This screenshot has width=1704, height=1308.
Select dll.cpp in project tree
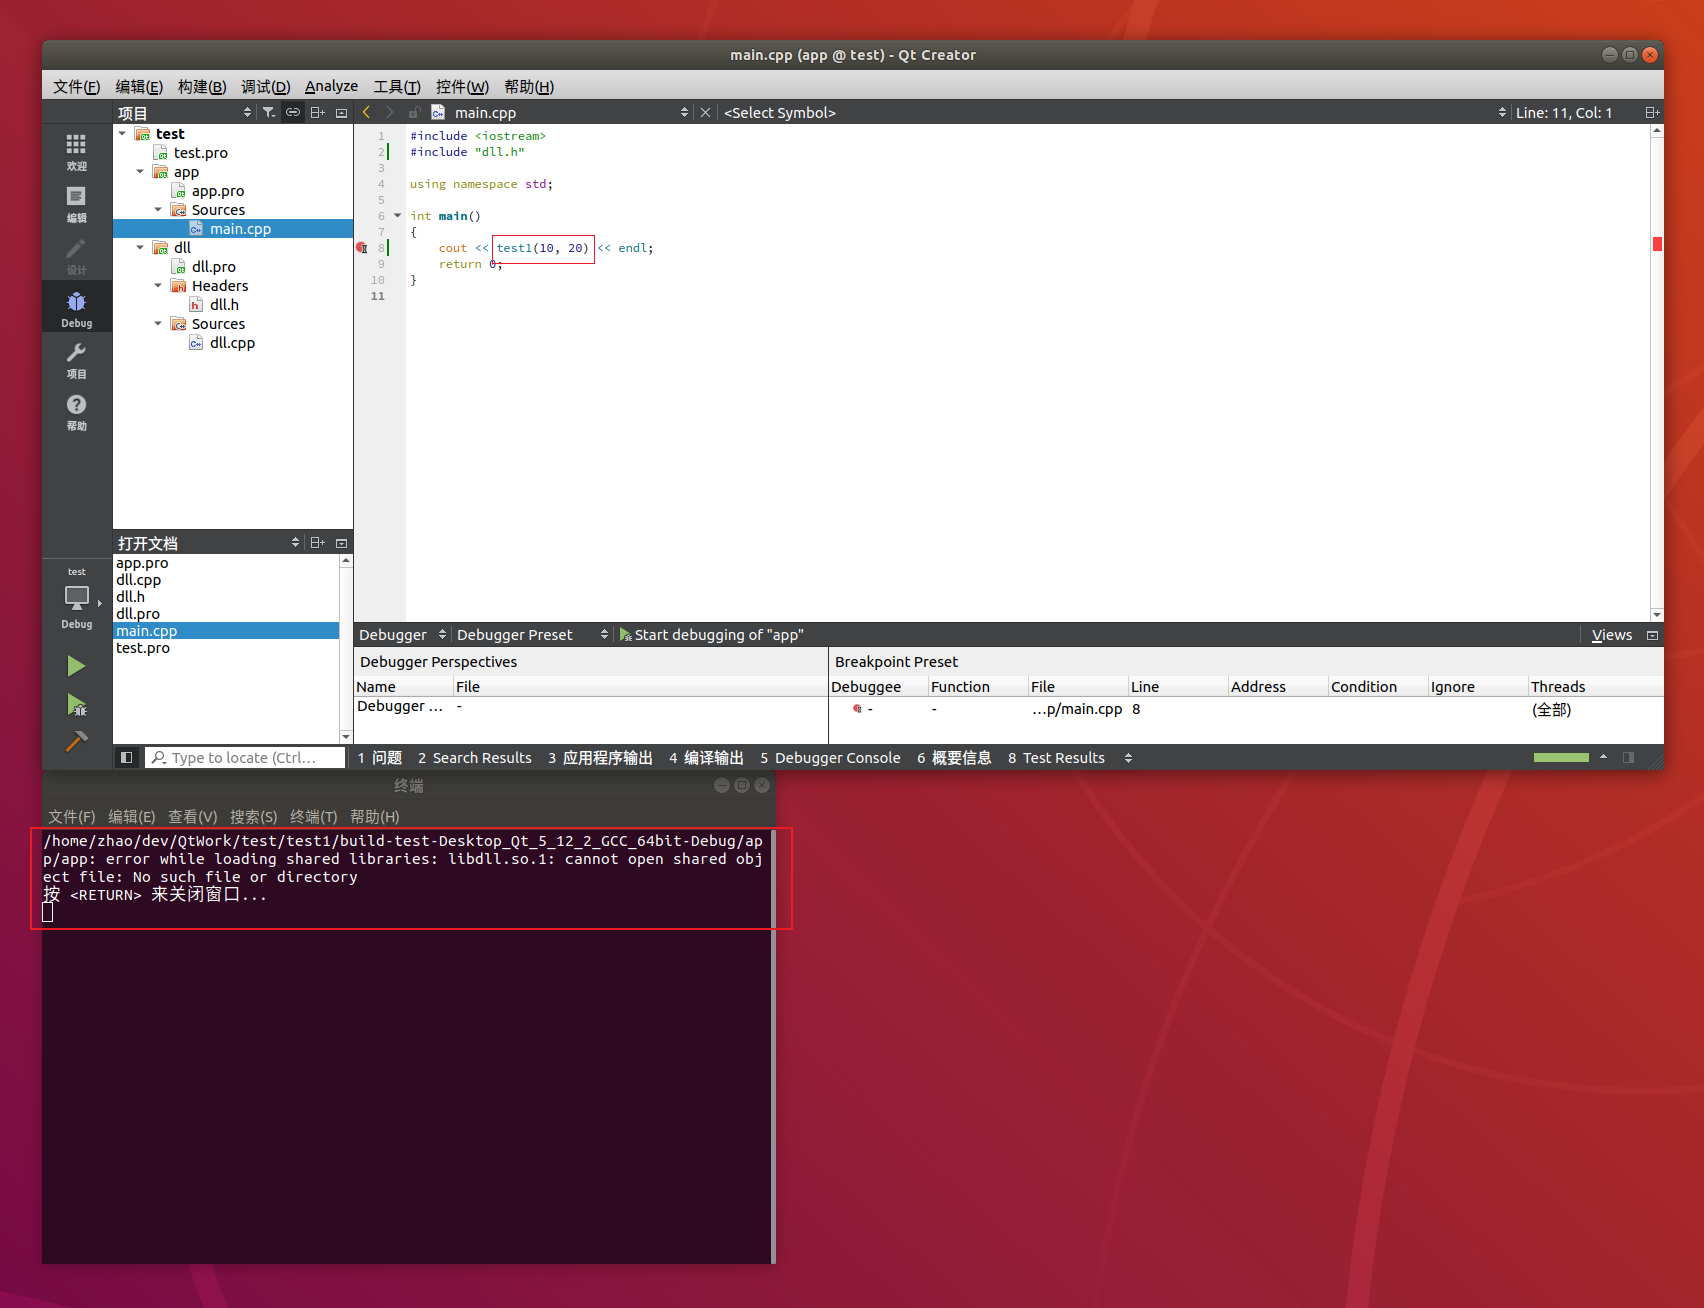232,343
